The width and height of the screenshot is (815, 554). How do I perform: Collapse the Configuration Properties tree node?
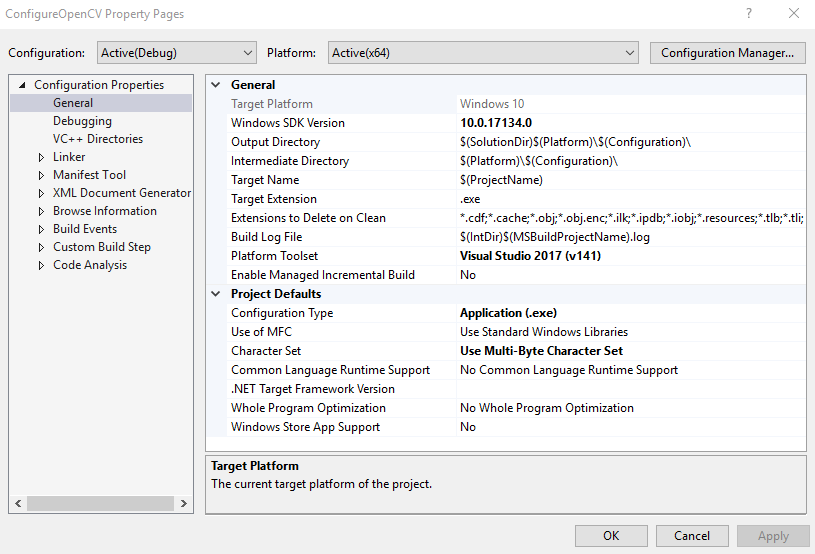click(x=23, y=85)
